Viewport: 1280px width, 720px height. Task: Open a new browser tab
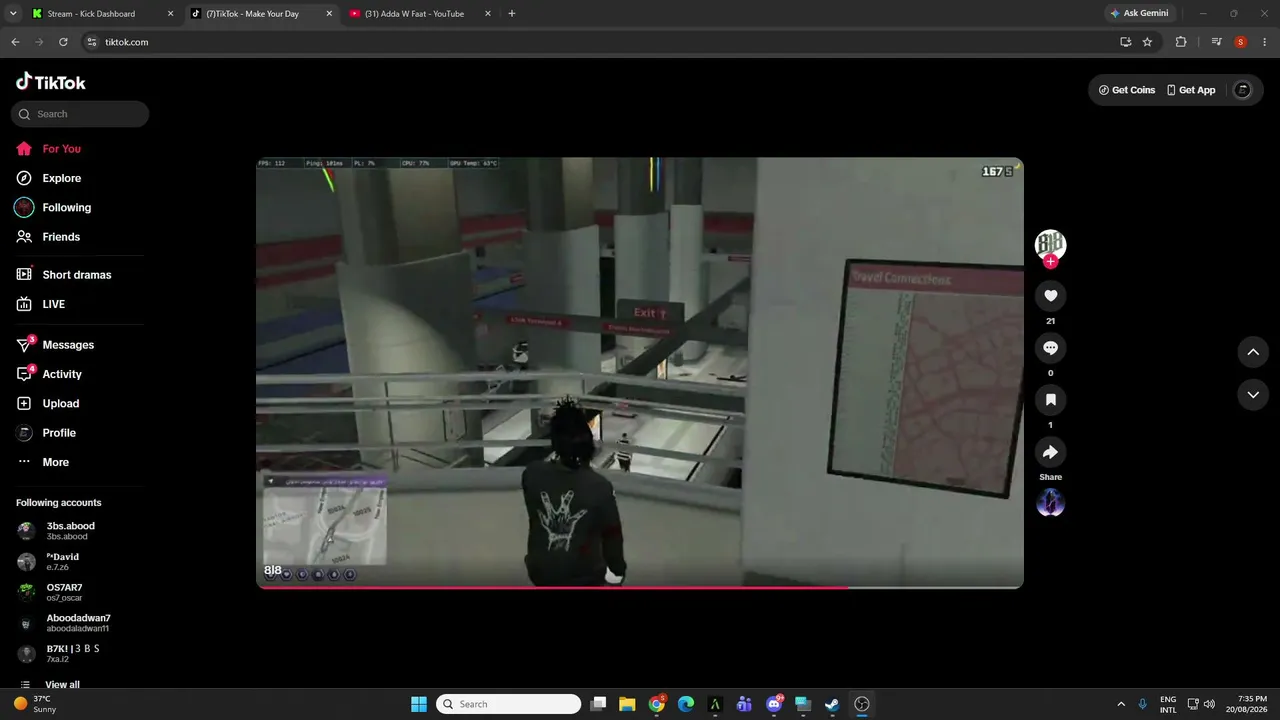(512, 14)
